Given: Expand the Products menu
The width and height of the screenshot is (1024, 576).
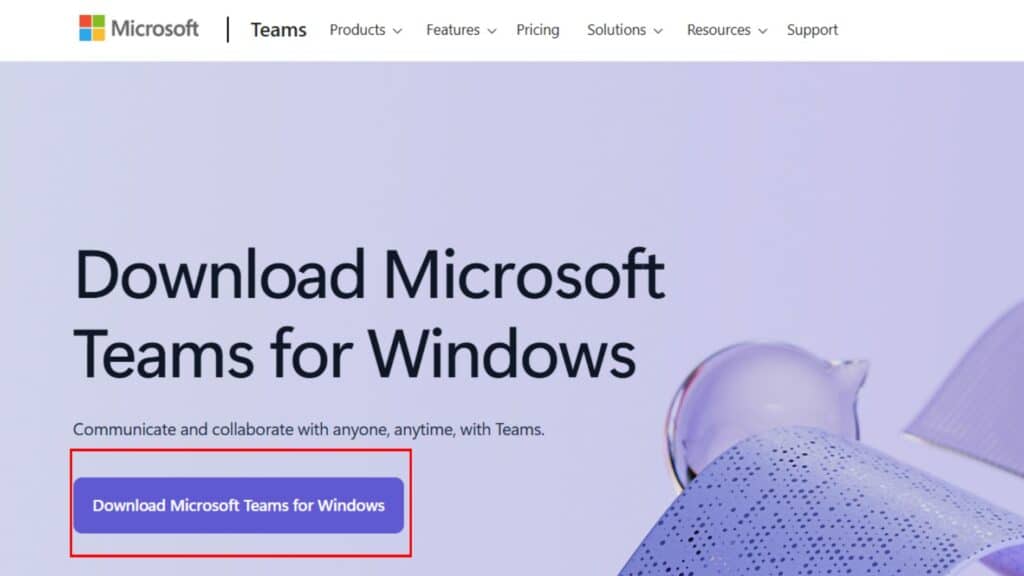Looking at the screenshot, I should 366,30.
